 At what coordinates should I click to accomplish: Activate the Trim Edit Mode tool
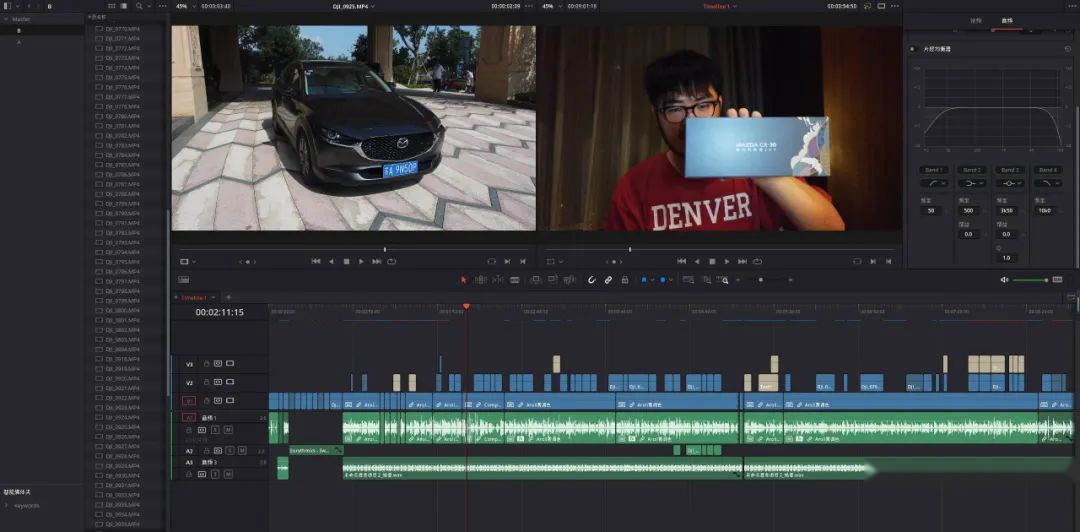pos(481,280)
